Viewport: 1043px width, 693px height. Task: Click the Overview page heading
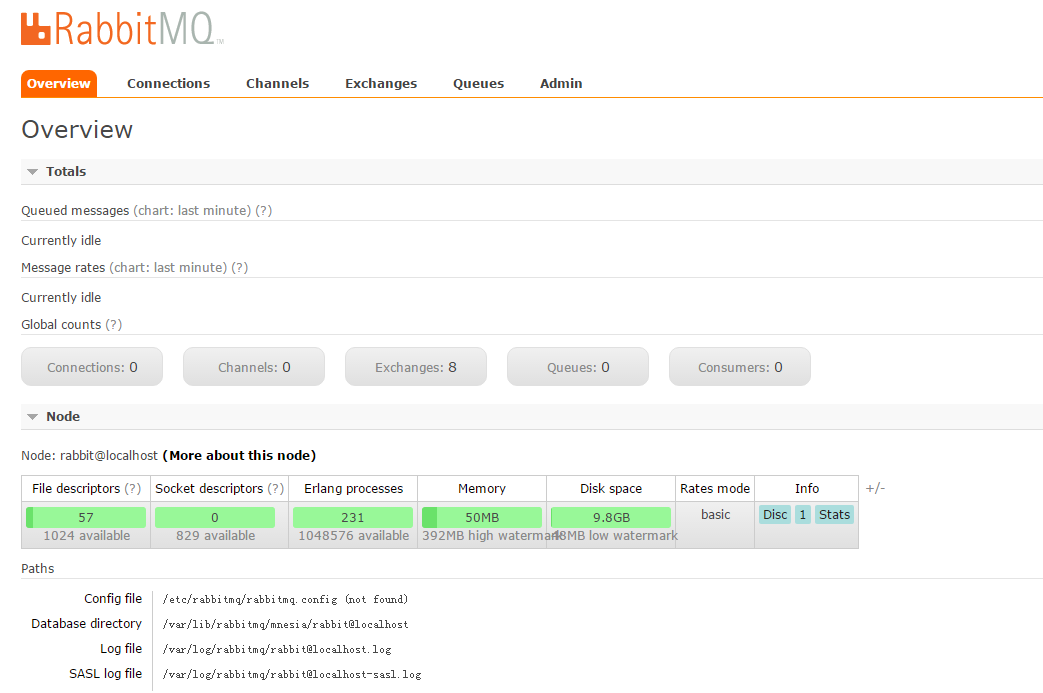(x=77, y=130)
